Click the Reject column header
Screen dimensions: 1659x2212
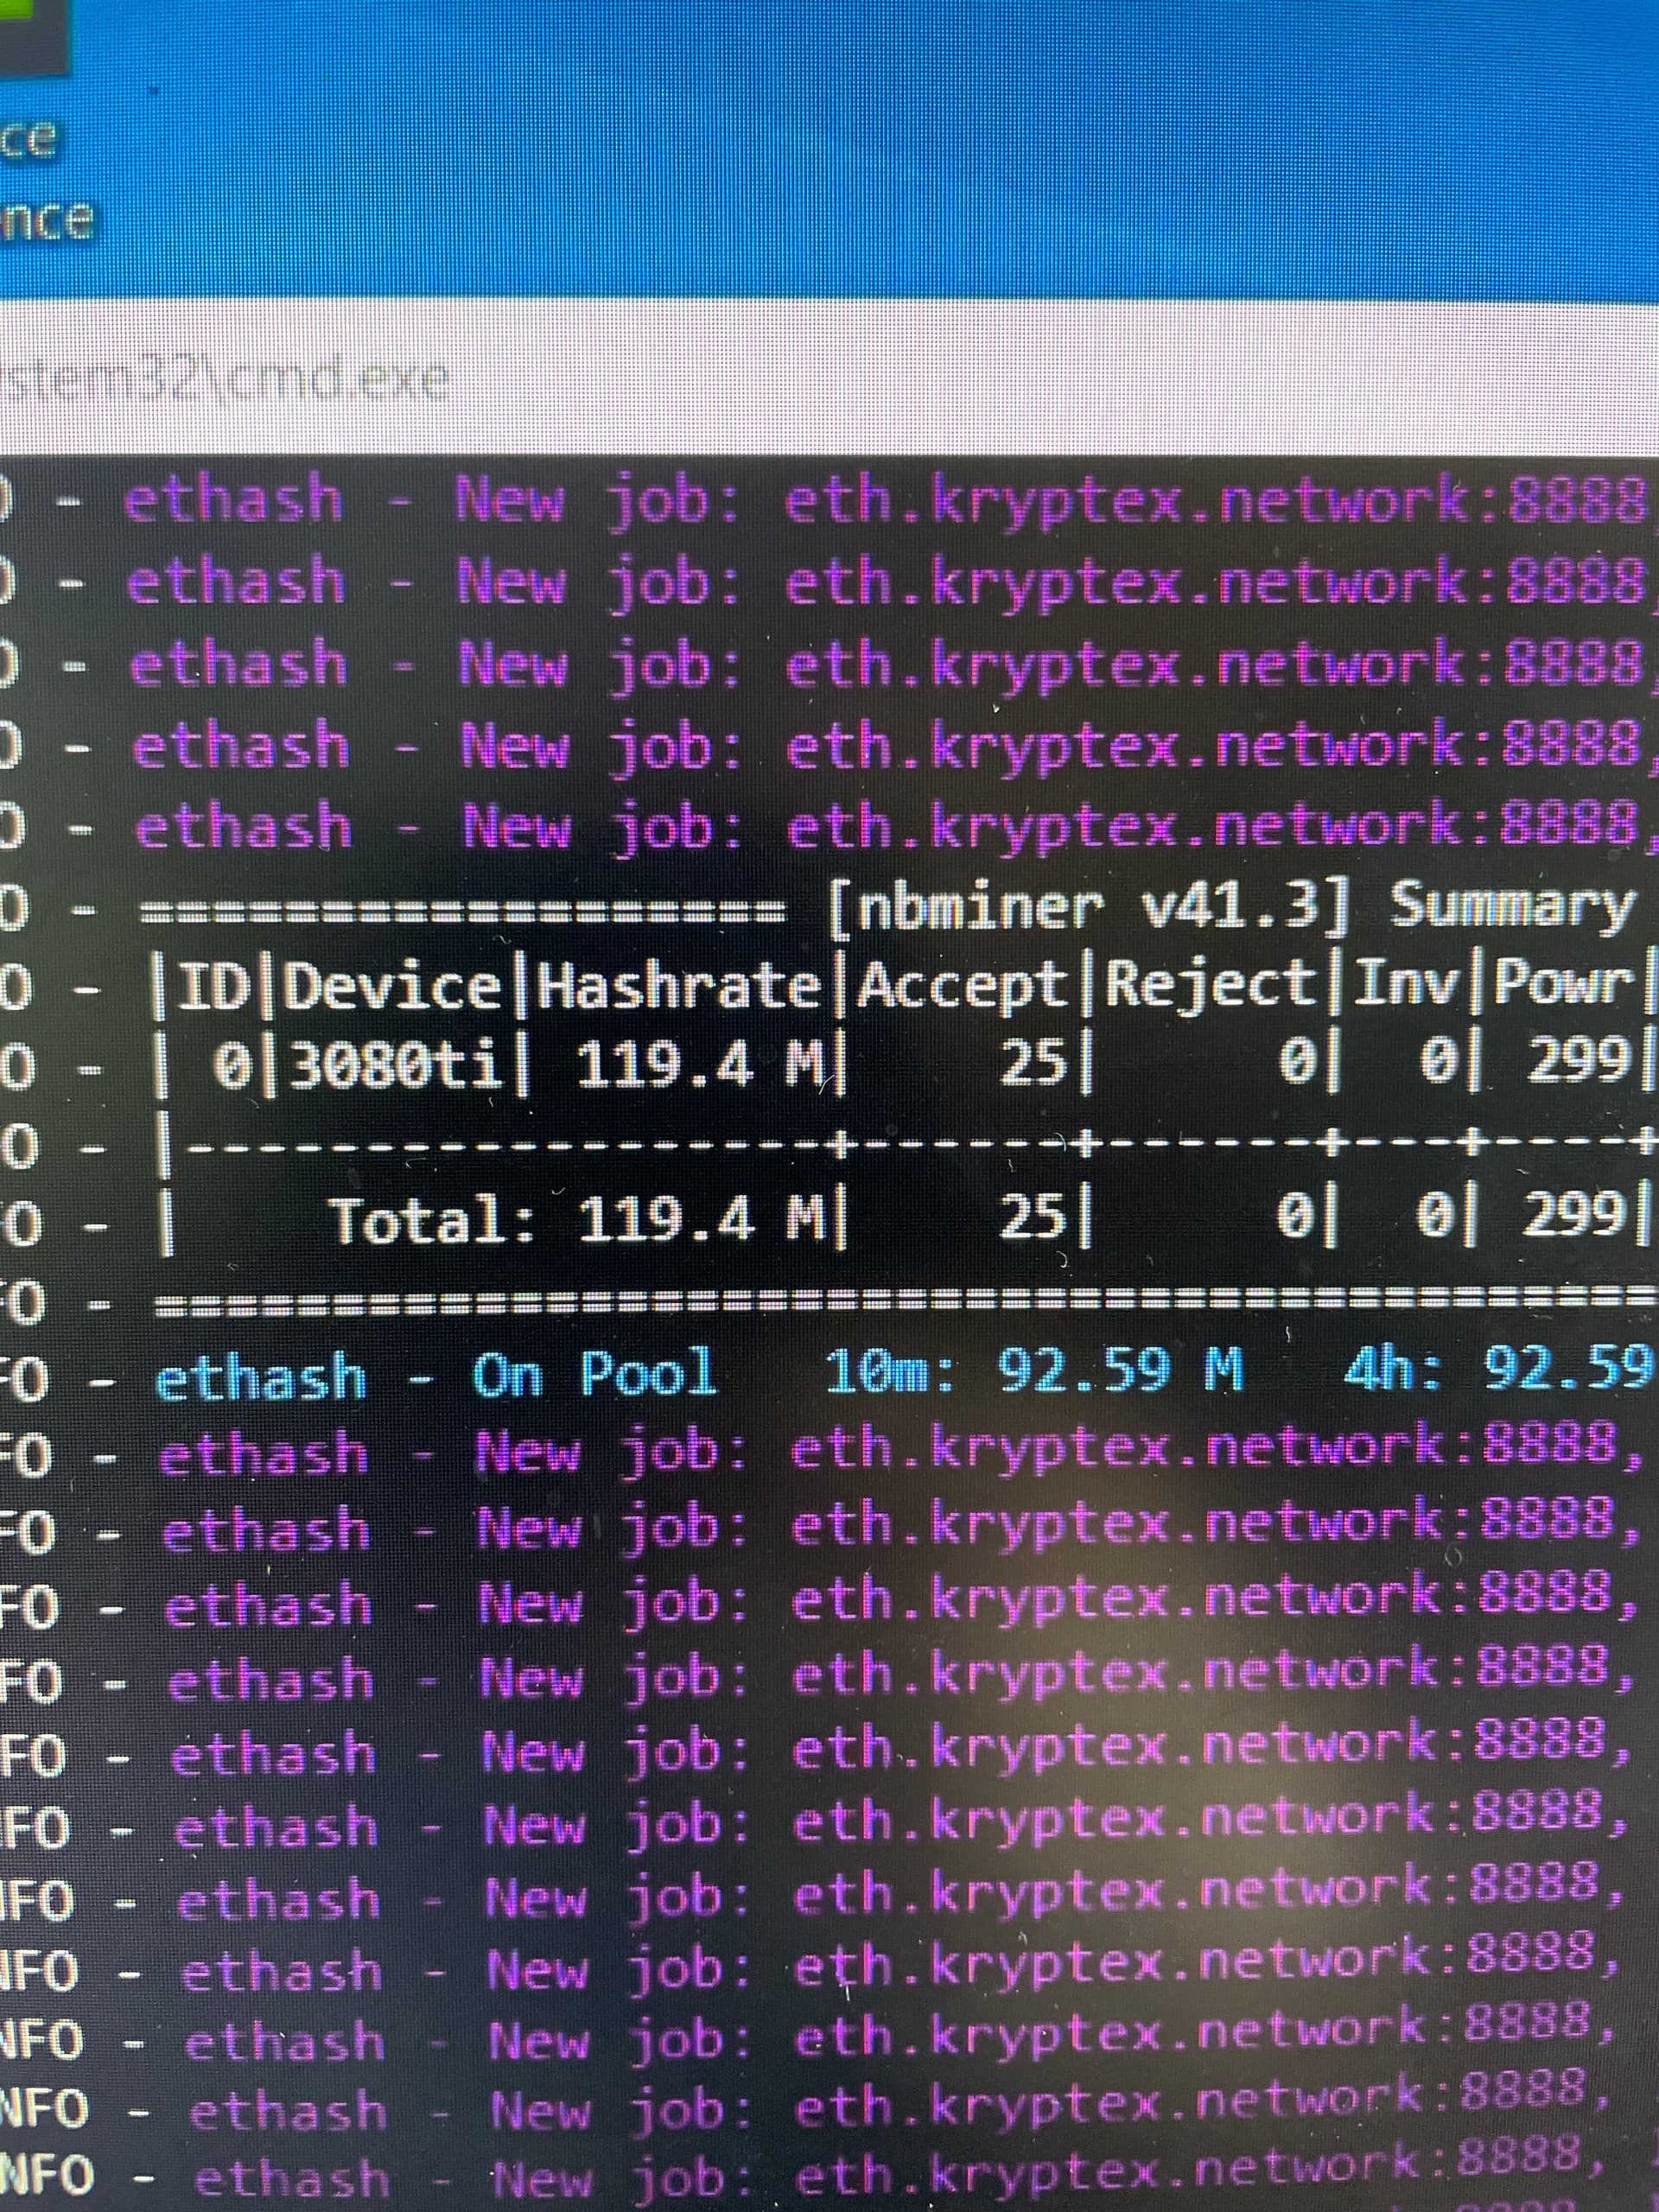[1210, 984]
